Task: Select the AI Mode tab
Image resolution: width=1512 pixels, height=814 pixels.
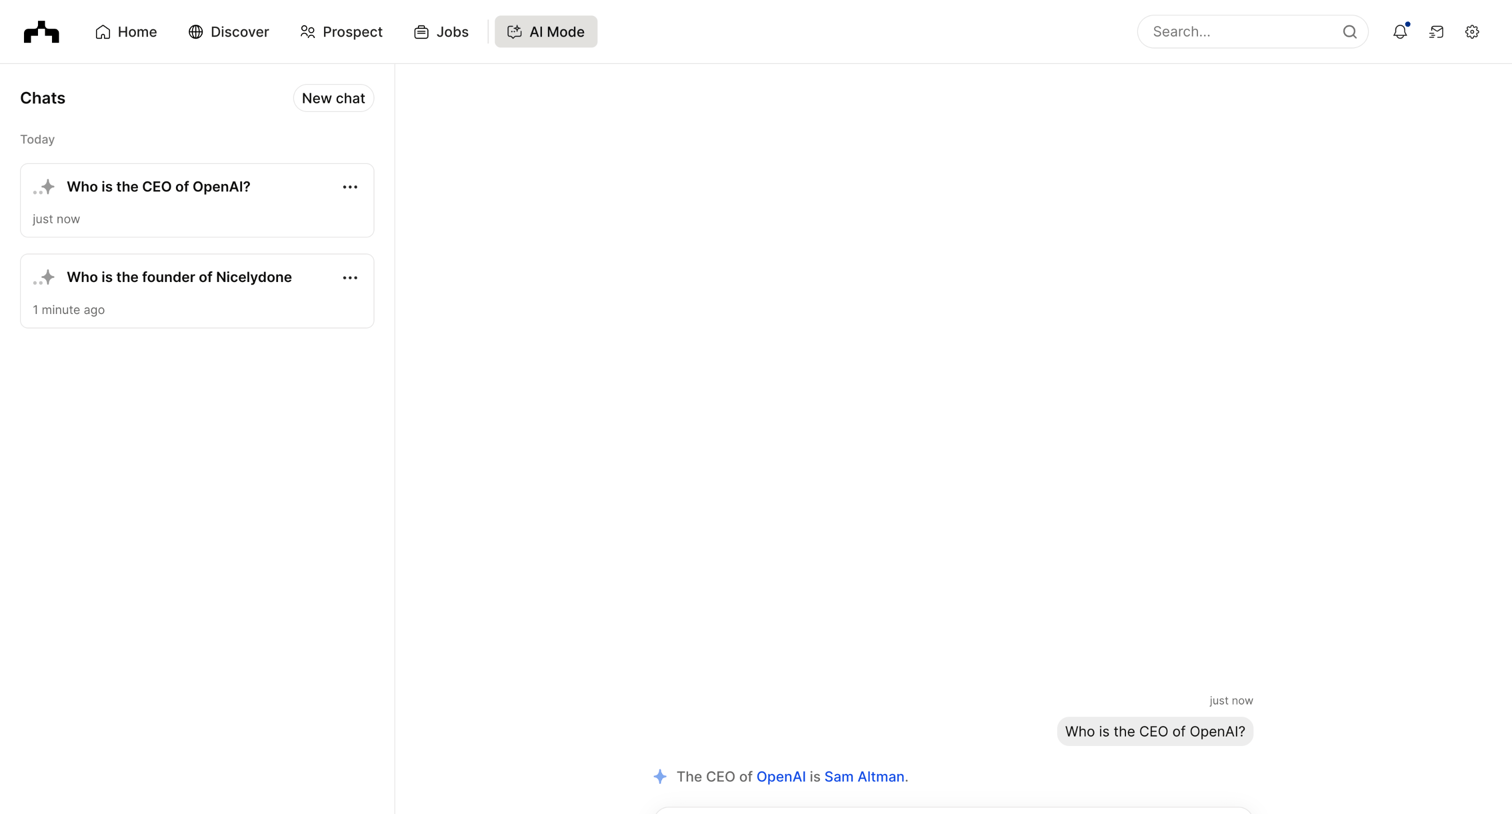Action: (x=546, y=32)
